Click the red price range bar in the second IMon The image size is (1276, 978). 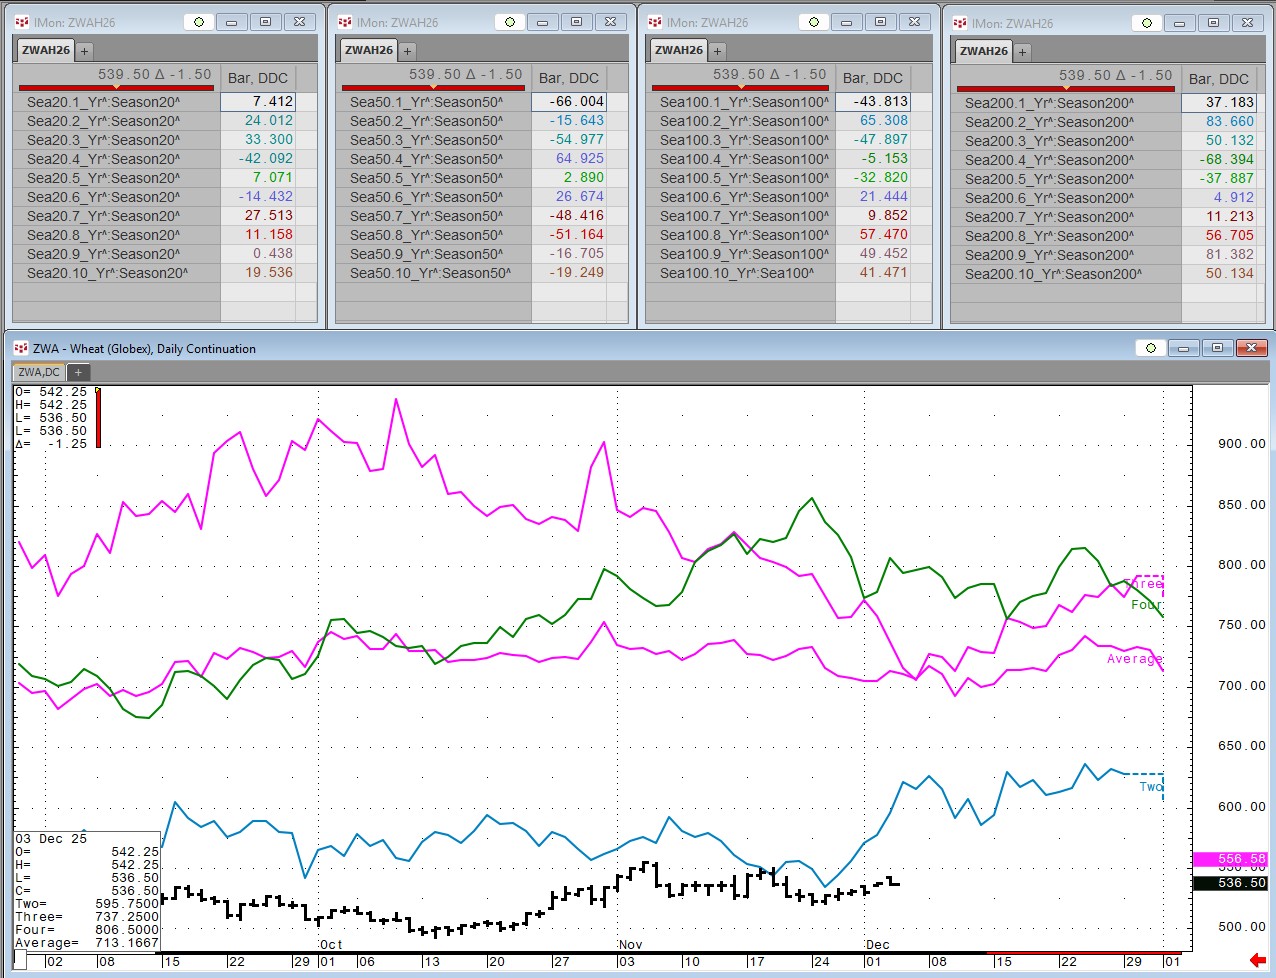click(x=432, y=88)
